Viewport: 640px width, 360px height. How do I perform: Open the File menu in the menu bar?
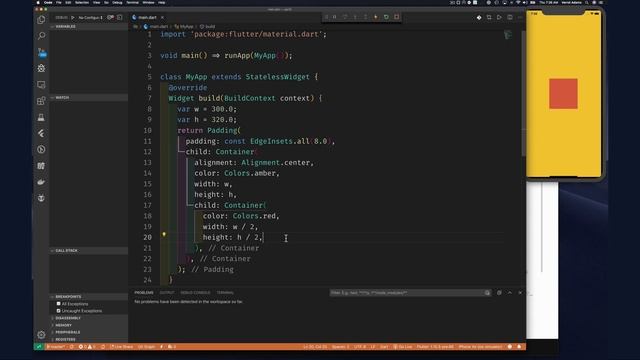tap(59, 2)
